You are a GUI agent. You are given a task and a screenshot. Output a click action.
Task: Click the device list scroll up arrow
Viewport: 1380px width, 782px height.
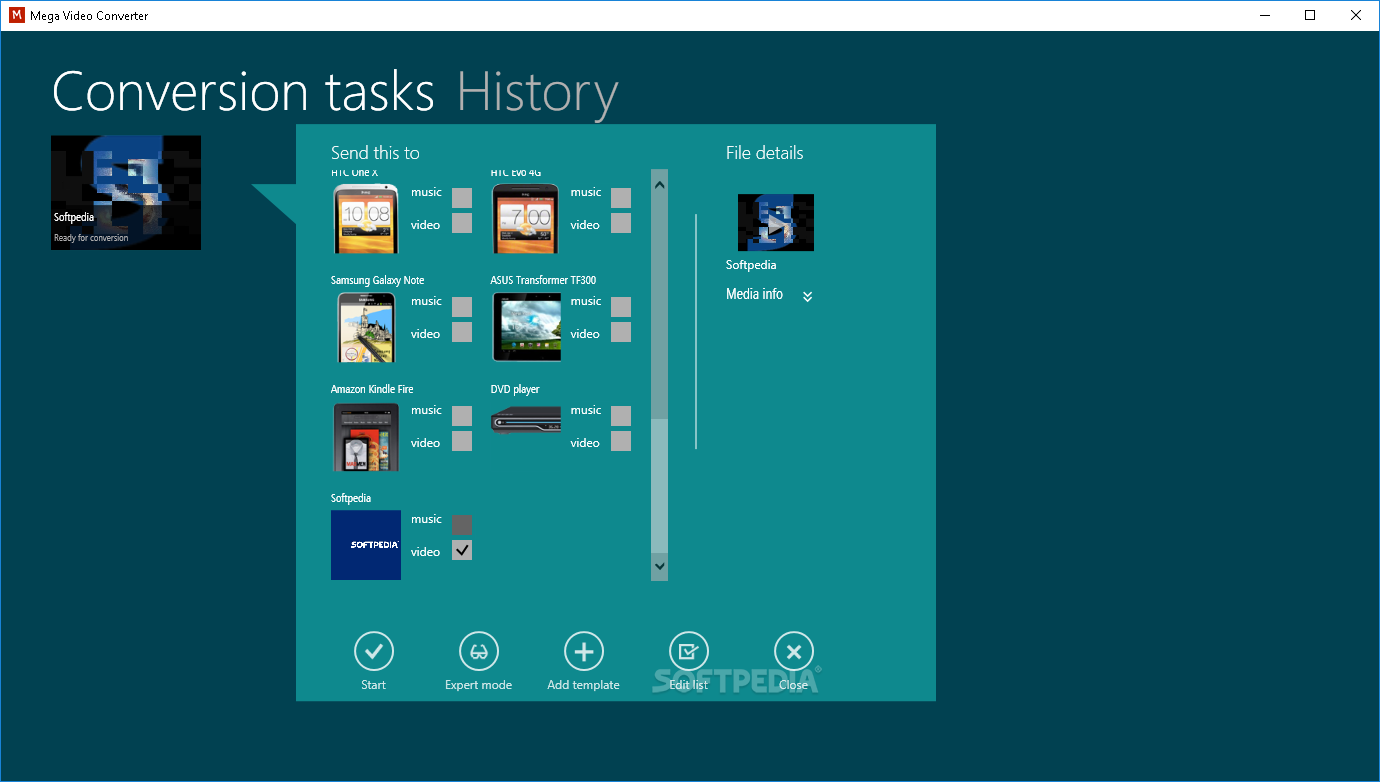(659, 184)
